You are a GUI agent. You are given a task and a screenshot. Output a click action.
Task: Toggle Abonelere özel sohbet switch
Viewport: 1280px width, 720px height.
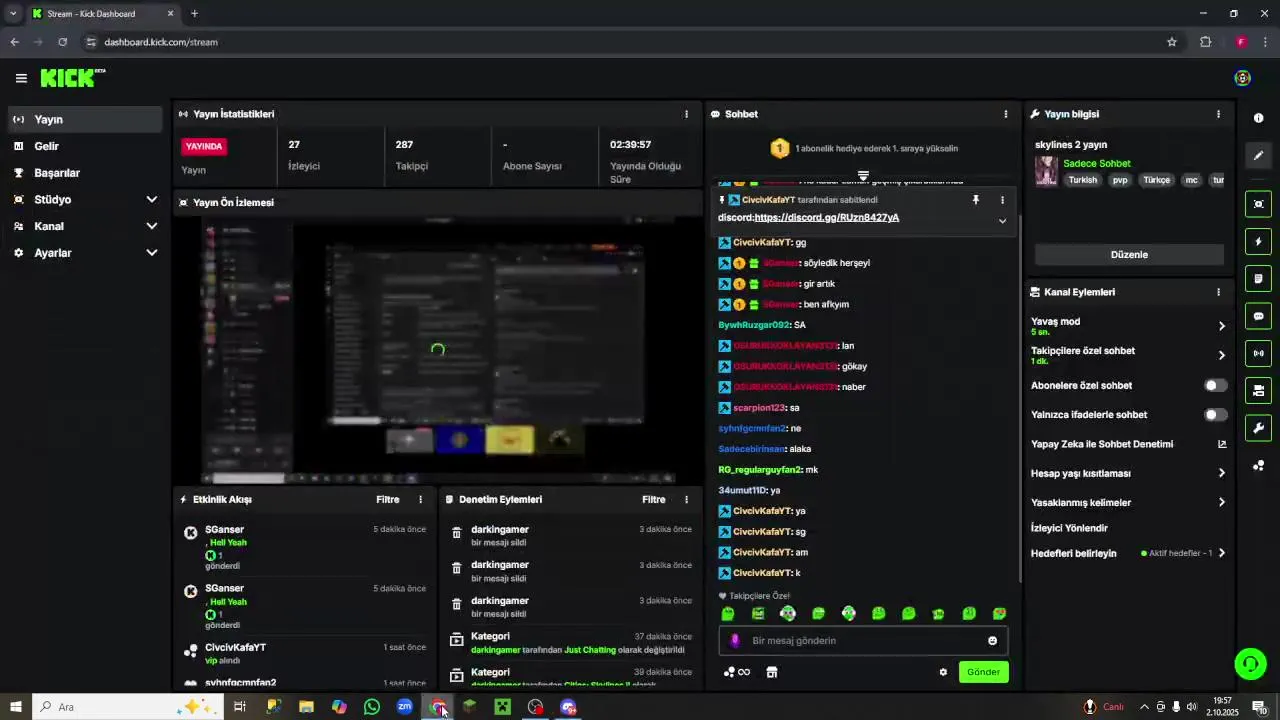pyautogui.click(x=1215, y=385)
